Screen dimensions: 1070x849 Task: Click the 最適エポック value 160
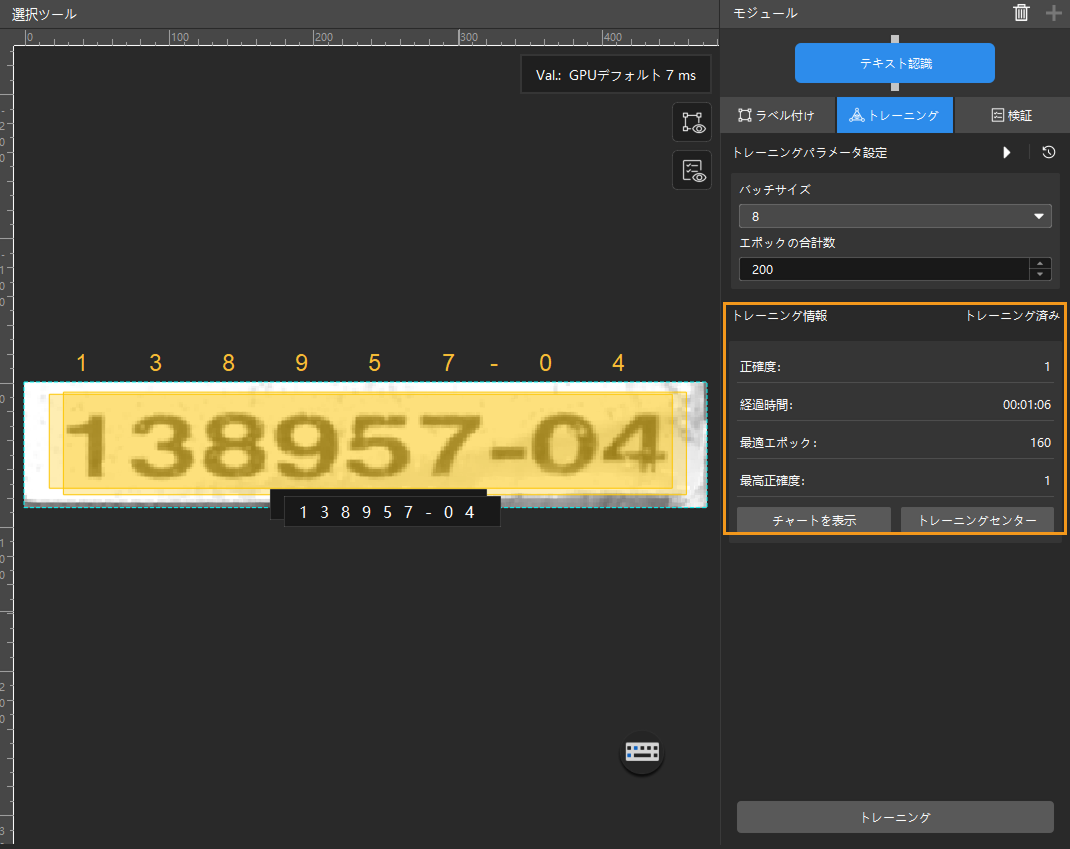pos(1040,442)
